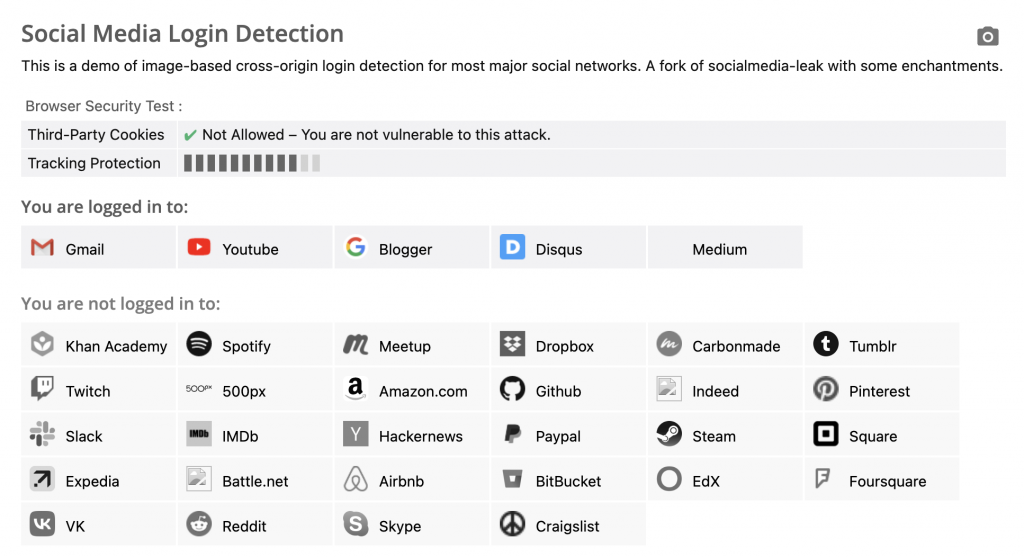
Task: Click the camera screenshot icon
Action: 987,37
